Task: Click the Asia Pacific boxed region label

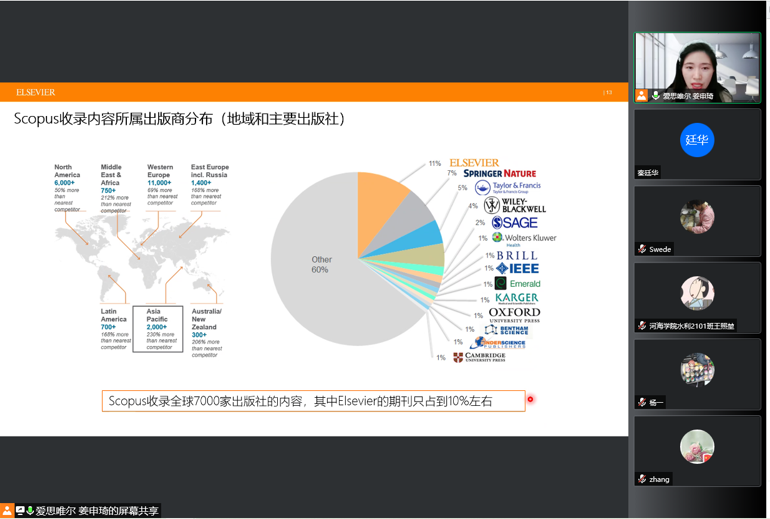Action: 158,328
